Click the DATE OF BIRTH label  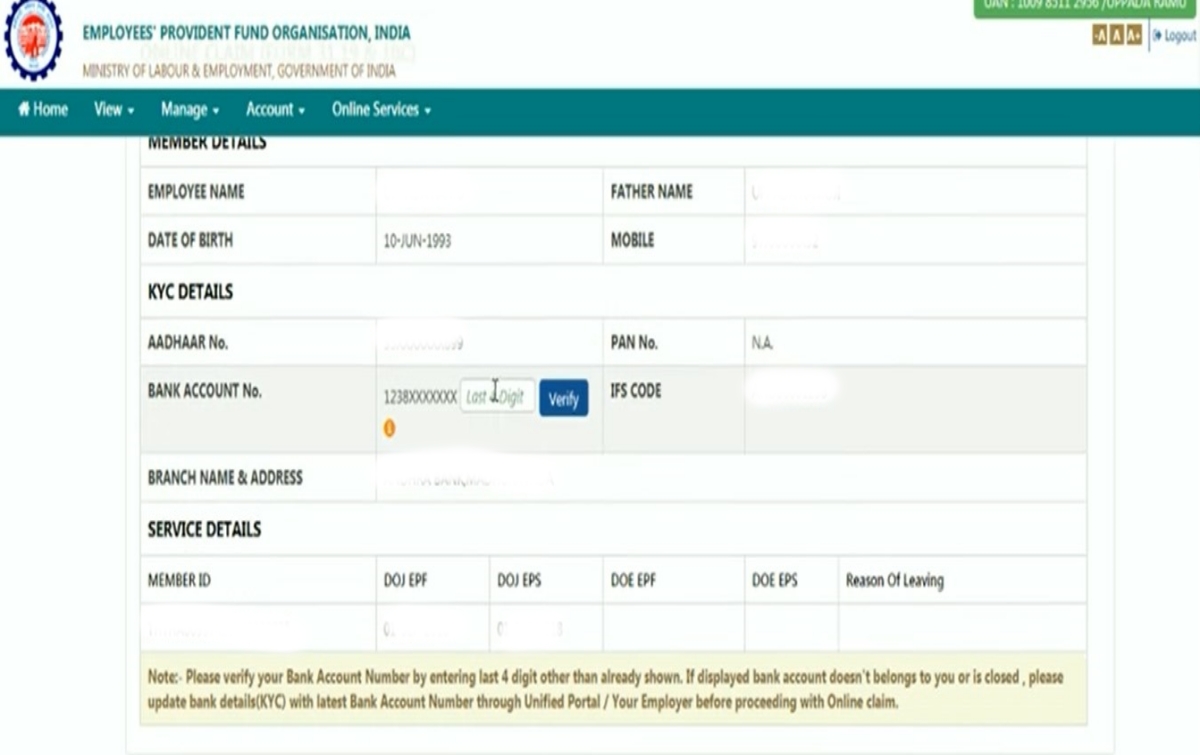pyautogui.click(x=190, y=240)
